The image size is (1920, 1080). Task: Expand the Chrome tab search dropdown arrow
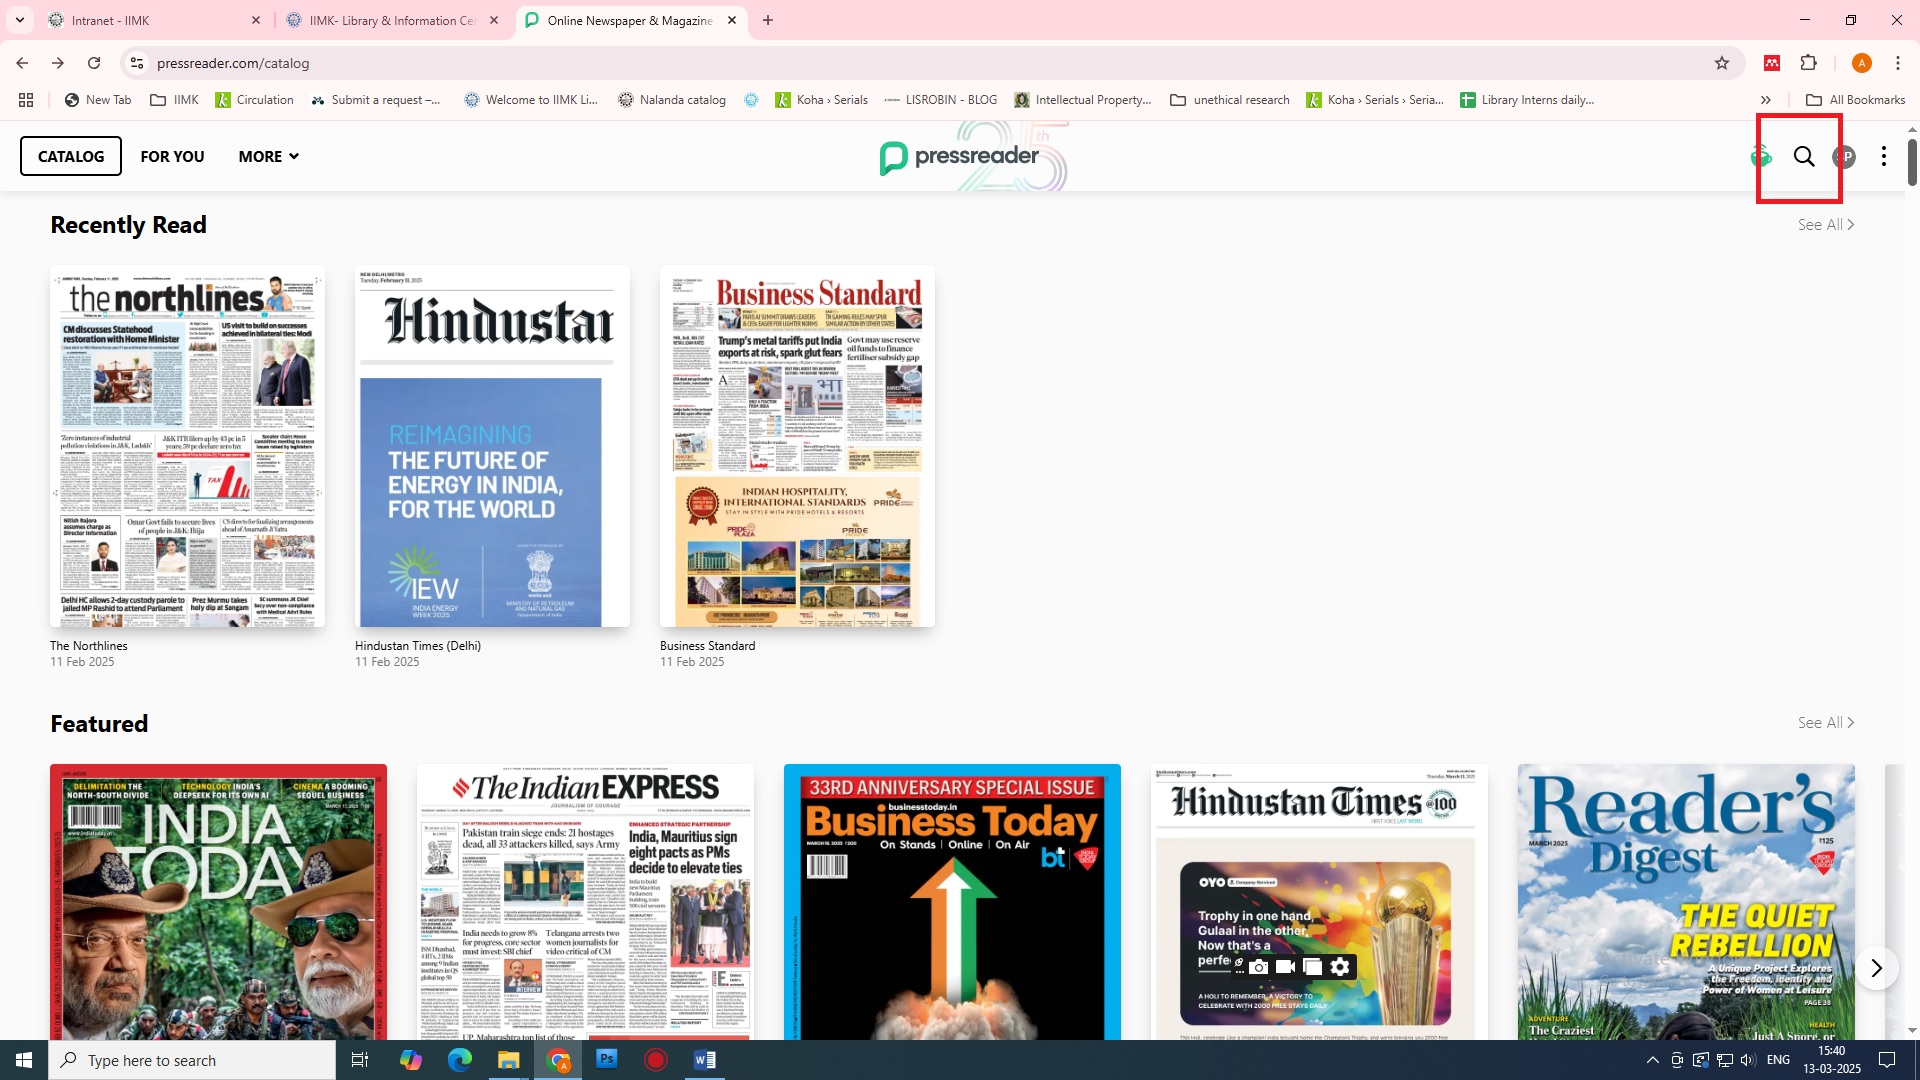[x=19, y=20]
